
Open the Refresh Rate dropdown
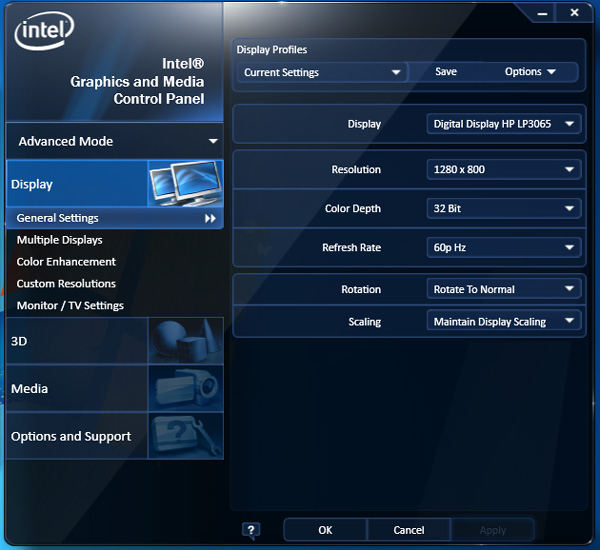pyautogui.click(x=504, y=248)
